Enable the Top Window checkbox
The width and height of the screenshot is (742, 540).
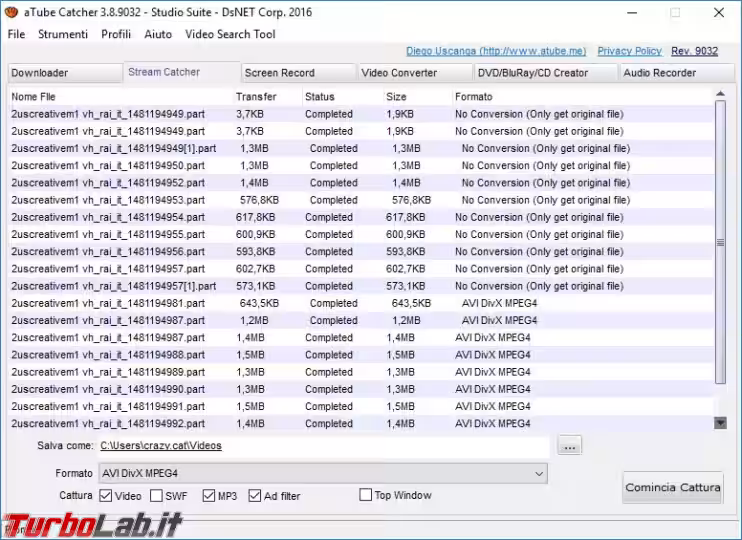coord(365,495)
